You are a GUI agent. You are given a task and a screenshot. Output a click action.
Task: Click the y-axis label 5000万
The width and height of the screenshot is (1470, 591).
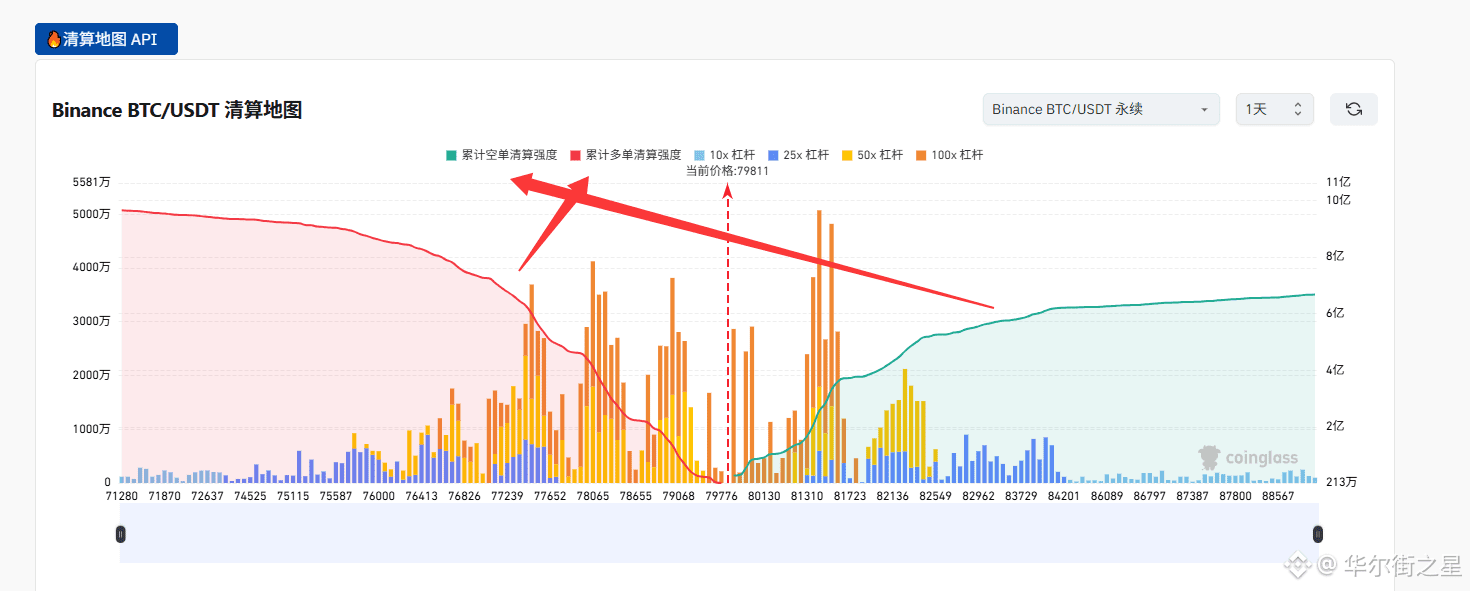click(x=91, y=214)
